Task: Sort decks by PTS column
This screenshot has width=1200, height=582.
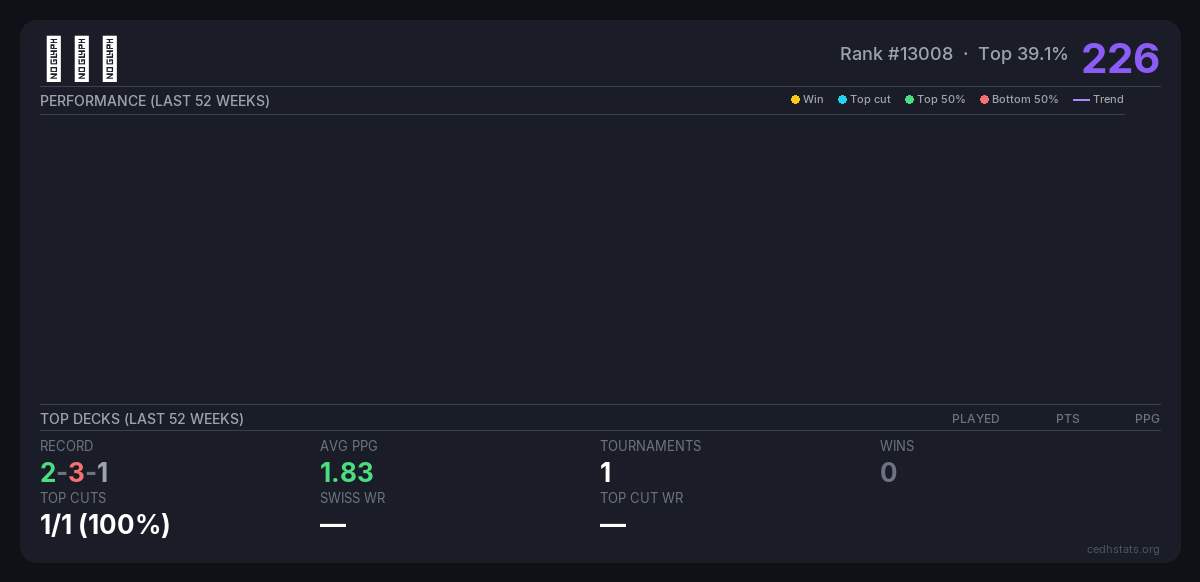Action: [x=1067, y=419]
